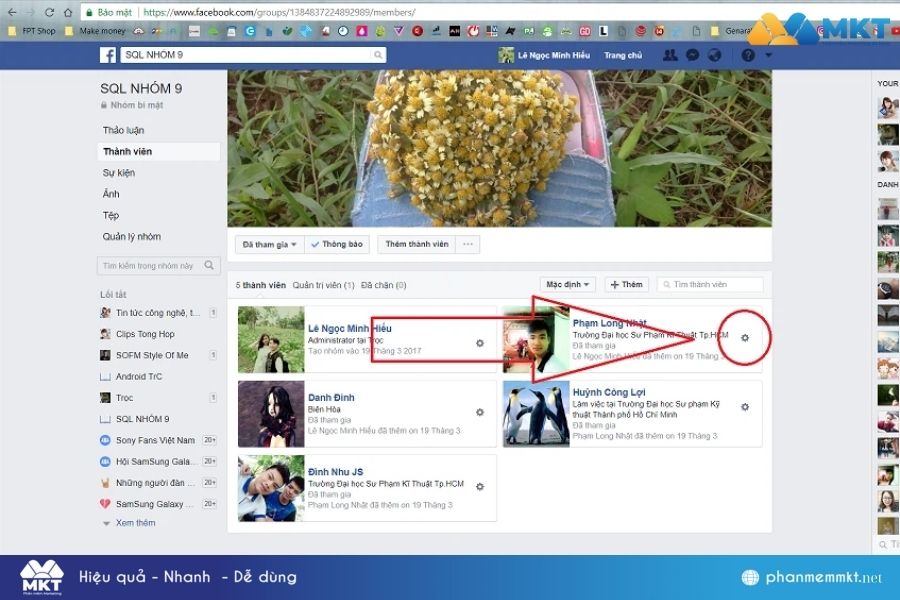Image resolution: width=900 pixels, height=600 pixels.
Task: Switch to 5 thành viên tab
Action: pyautogui.click(x=261, y=285)
